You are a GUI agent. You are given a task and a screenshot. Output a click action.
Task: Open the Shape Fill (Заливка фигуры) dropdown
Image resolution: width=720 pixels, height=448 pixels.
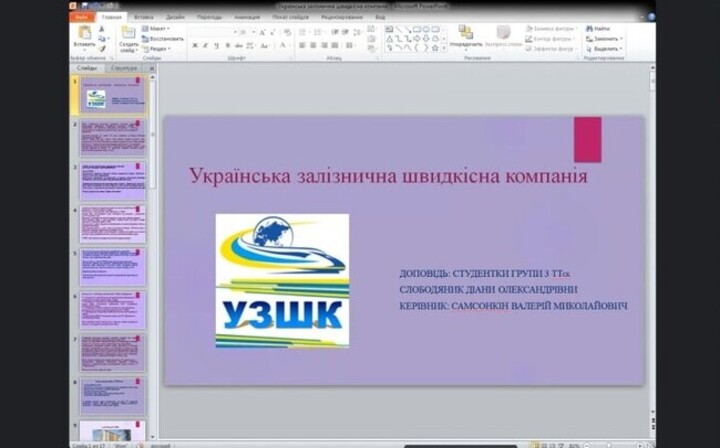click(550, 28)
